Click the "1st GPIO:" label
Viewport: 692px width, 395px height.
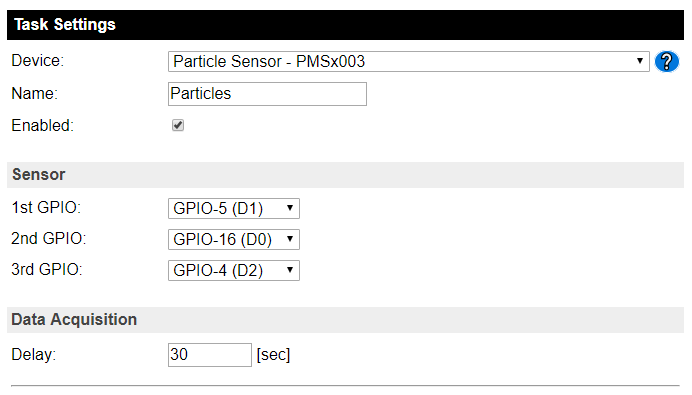click(x=46, y=207)
